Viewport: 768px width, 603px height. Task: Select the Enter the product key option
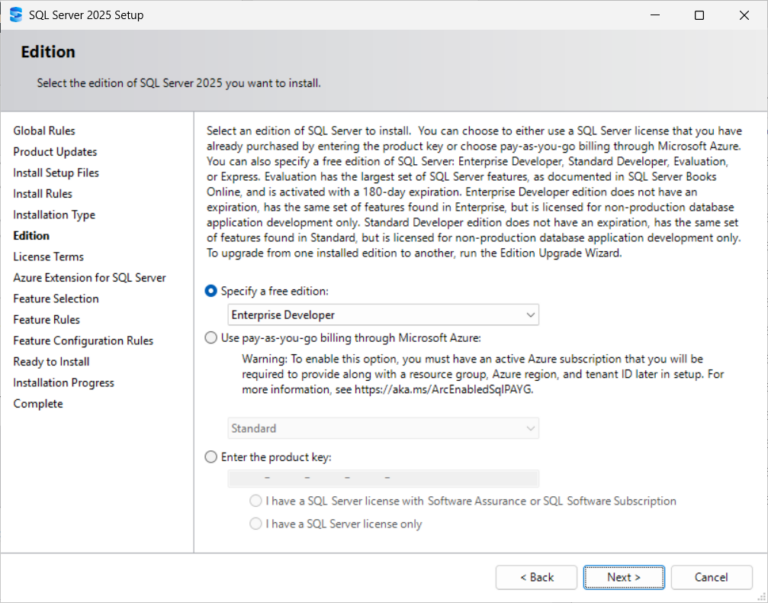211,457
